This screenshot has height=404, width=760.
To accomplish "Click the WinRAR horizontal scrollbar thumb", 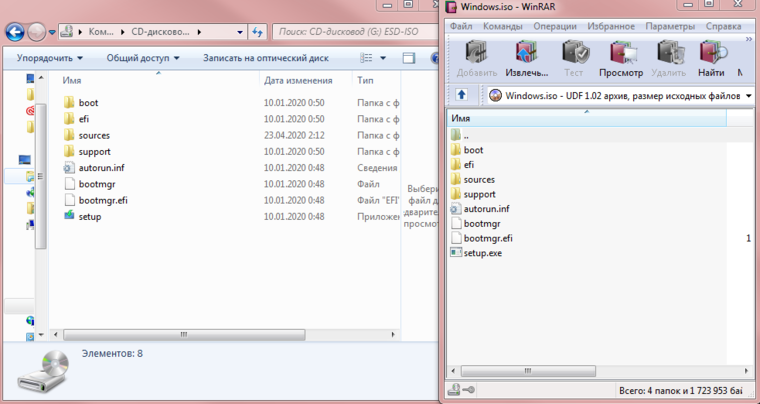I will click(x=528, y=371).
